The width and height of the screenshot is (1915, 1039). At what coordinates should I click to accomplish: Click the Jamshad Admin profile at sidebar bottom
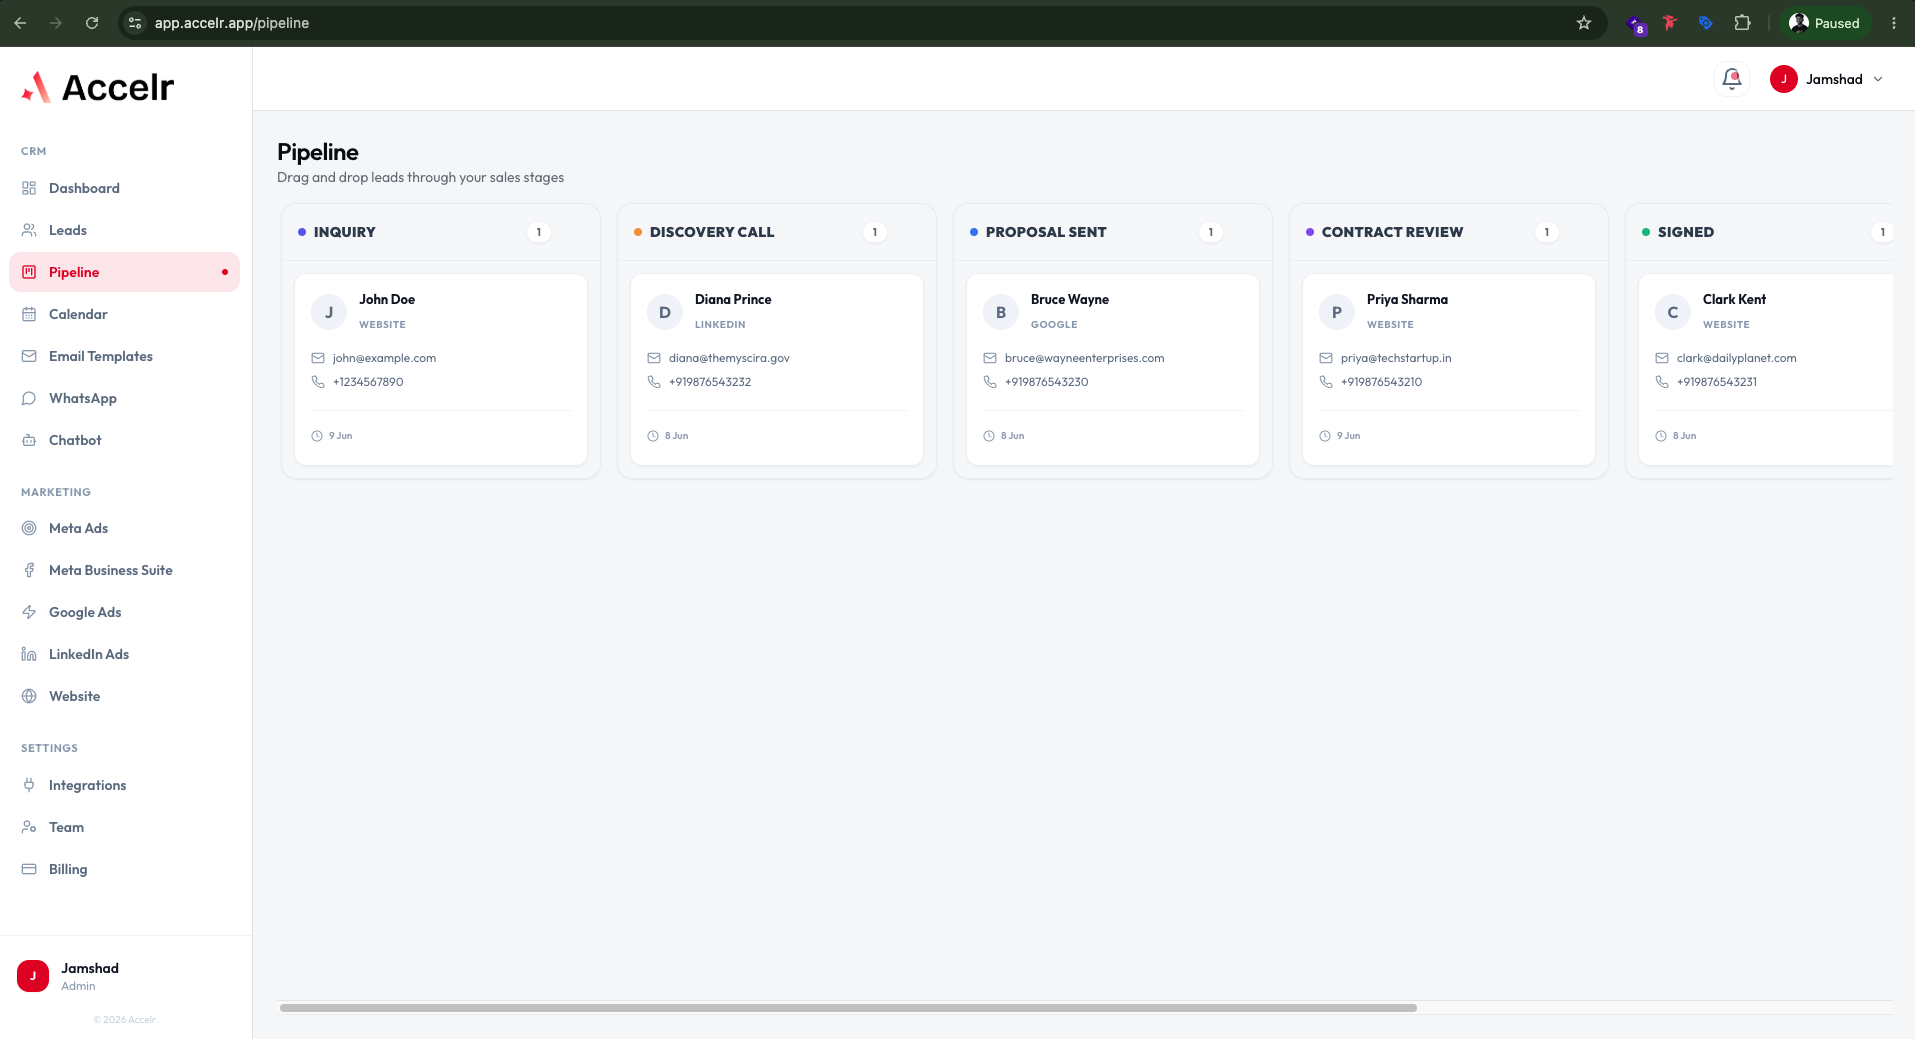tap(126, 976)
